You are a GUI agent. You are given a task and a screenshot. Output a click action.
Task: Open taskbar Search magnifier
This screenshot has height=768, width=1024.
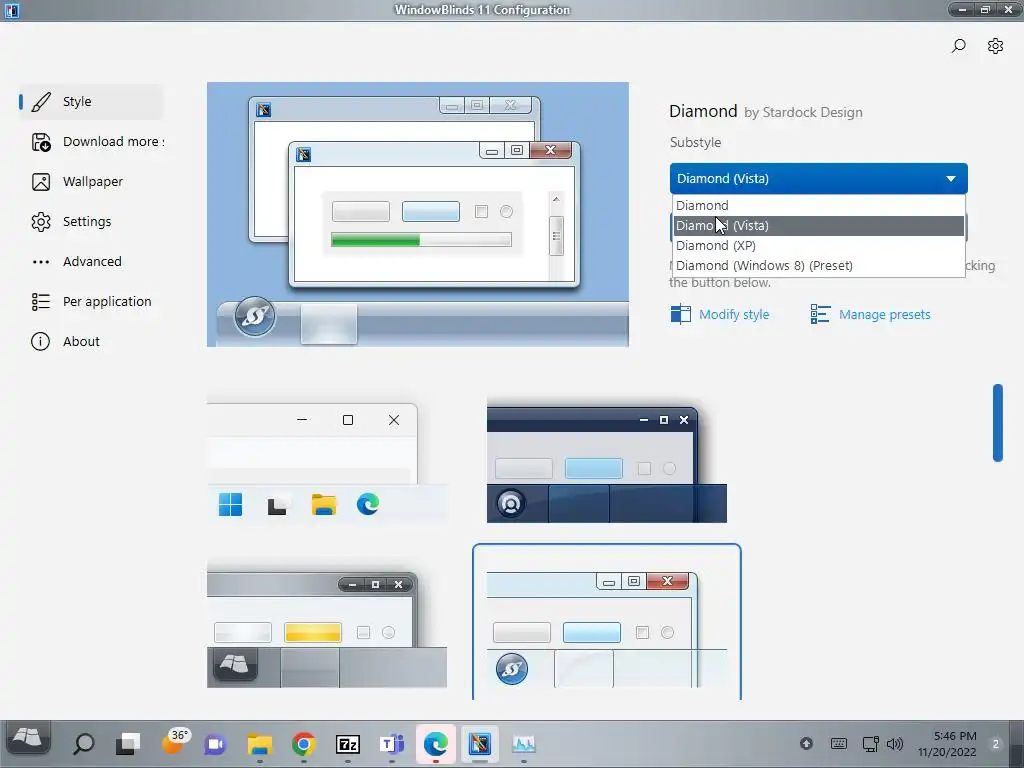click(84, 744)
